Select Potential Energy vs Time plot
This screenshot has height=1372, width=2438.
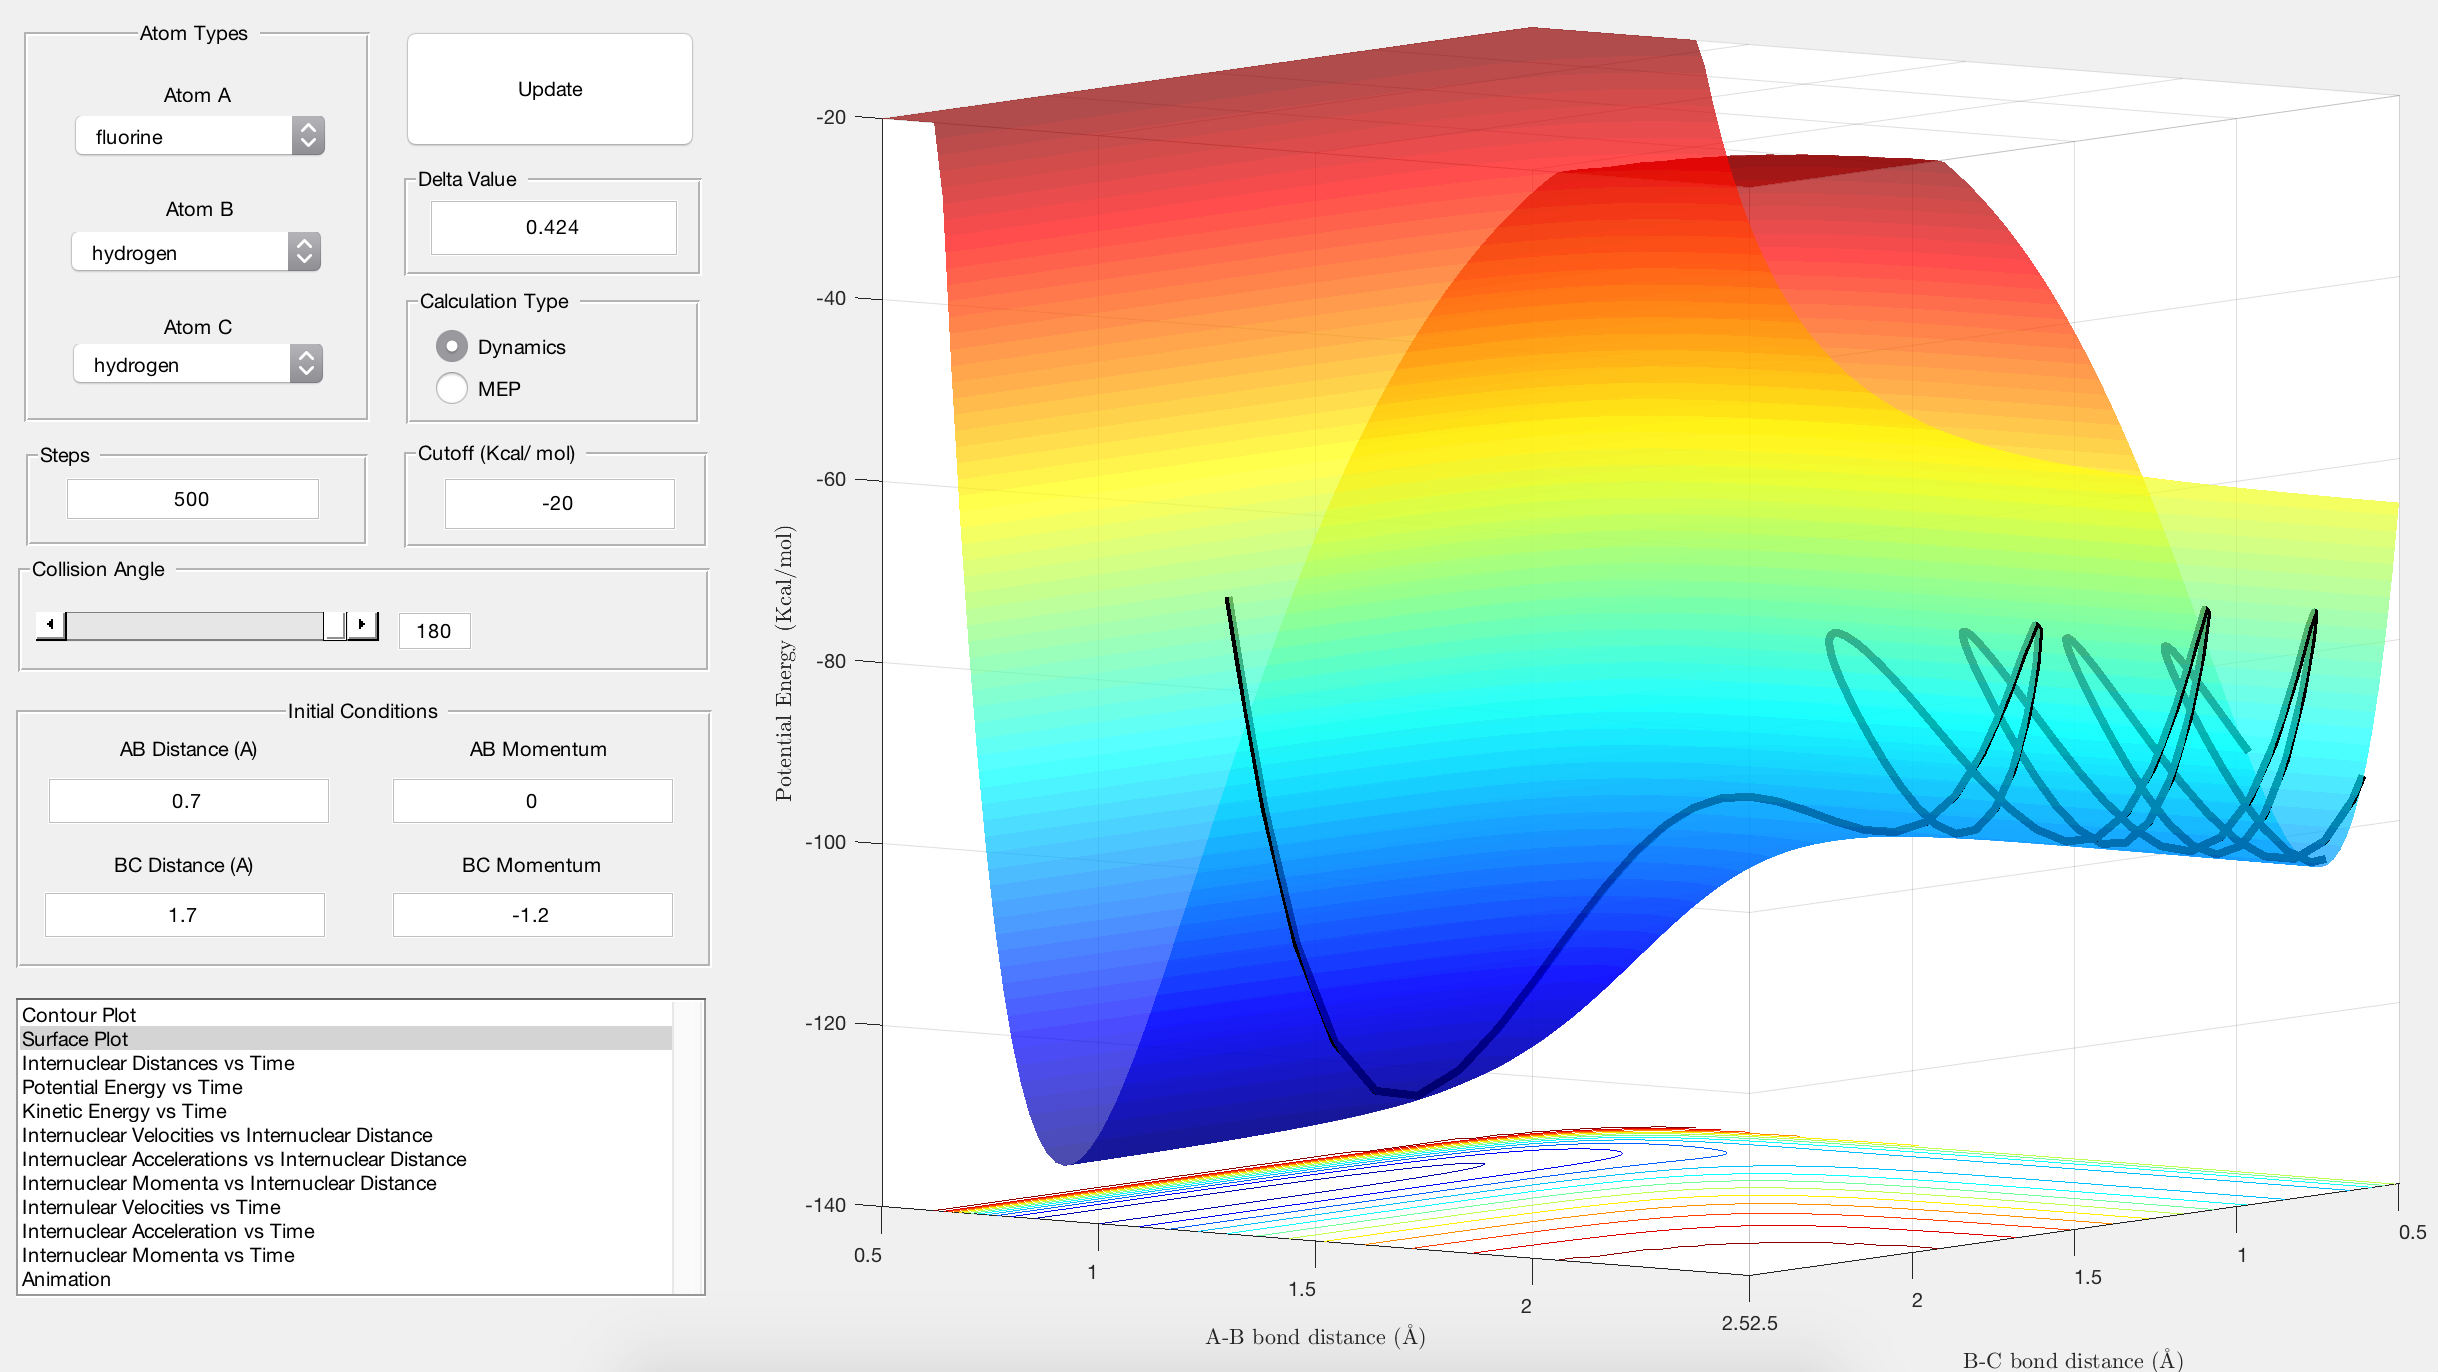pyautogui.click(x=132, y=1087)
